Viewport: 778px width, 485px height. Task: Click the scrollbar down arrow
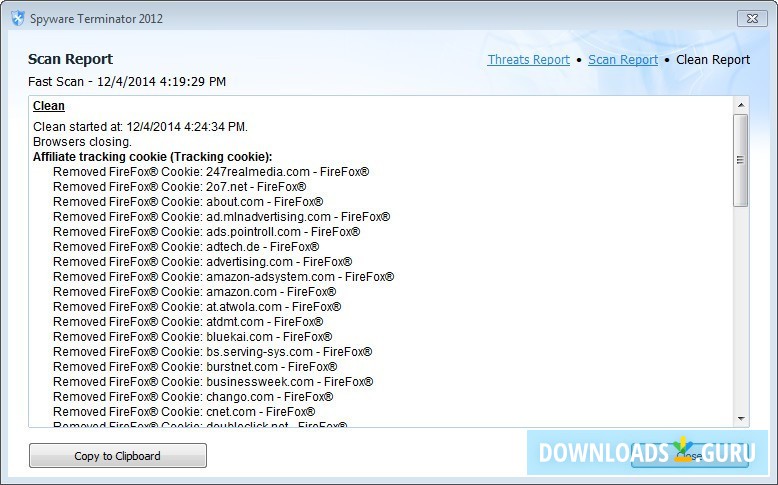[x=741, y=419]
